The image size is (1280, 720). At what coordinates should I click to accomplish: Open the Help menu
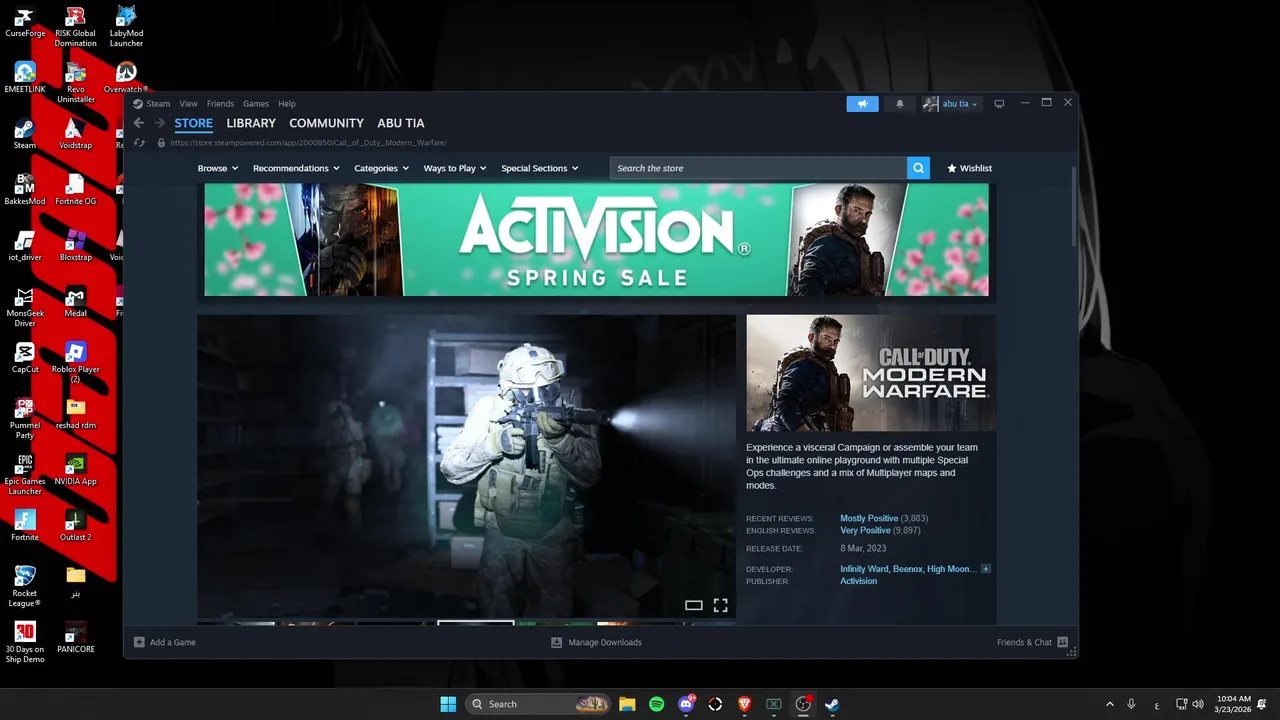pos(287,104)
